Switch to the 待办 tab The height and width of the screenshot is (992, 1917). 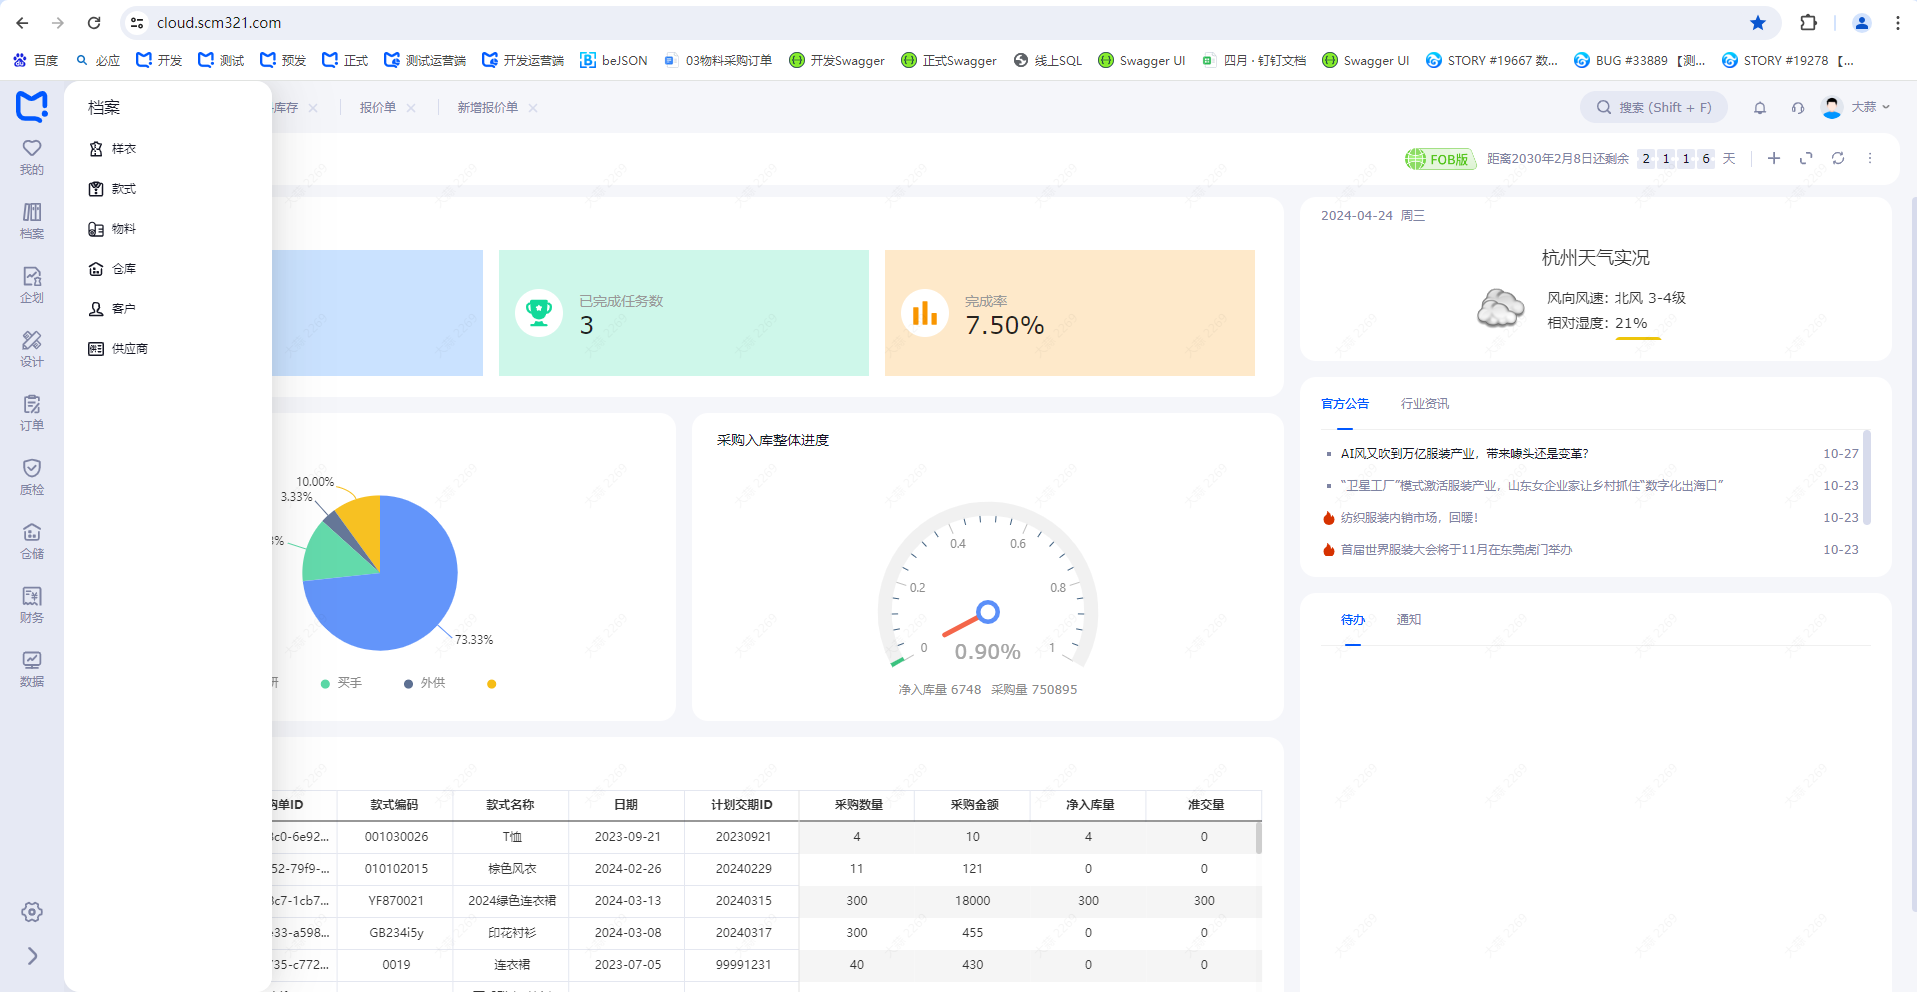click(1353, 620)
